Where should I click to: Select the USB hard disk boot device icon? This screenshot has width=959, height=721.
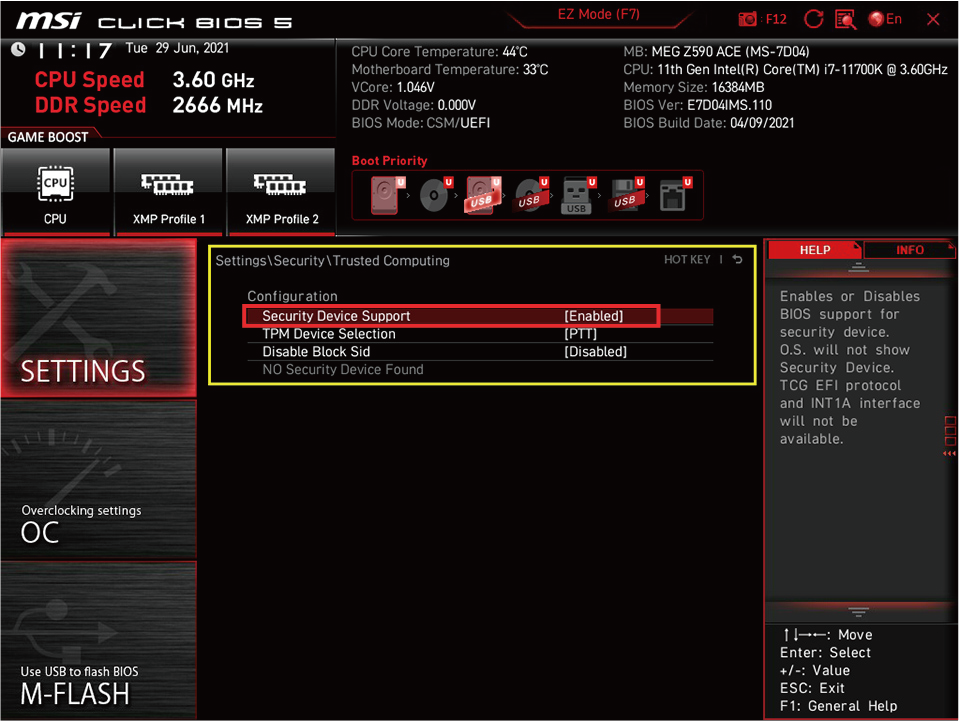[x=483, y=195]
